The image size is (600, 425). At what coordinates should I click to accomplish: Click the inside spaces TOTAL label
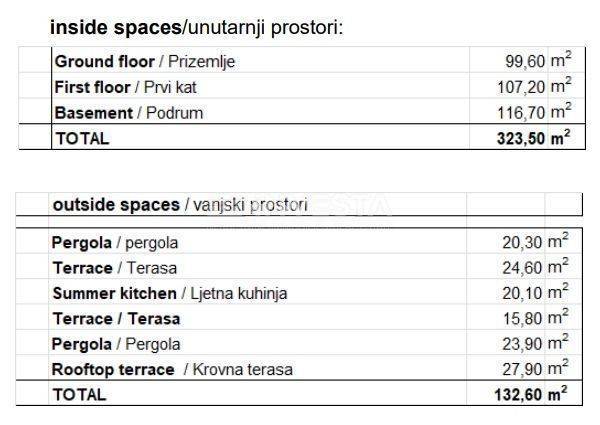pos(82,138)
